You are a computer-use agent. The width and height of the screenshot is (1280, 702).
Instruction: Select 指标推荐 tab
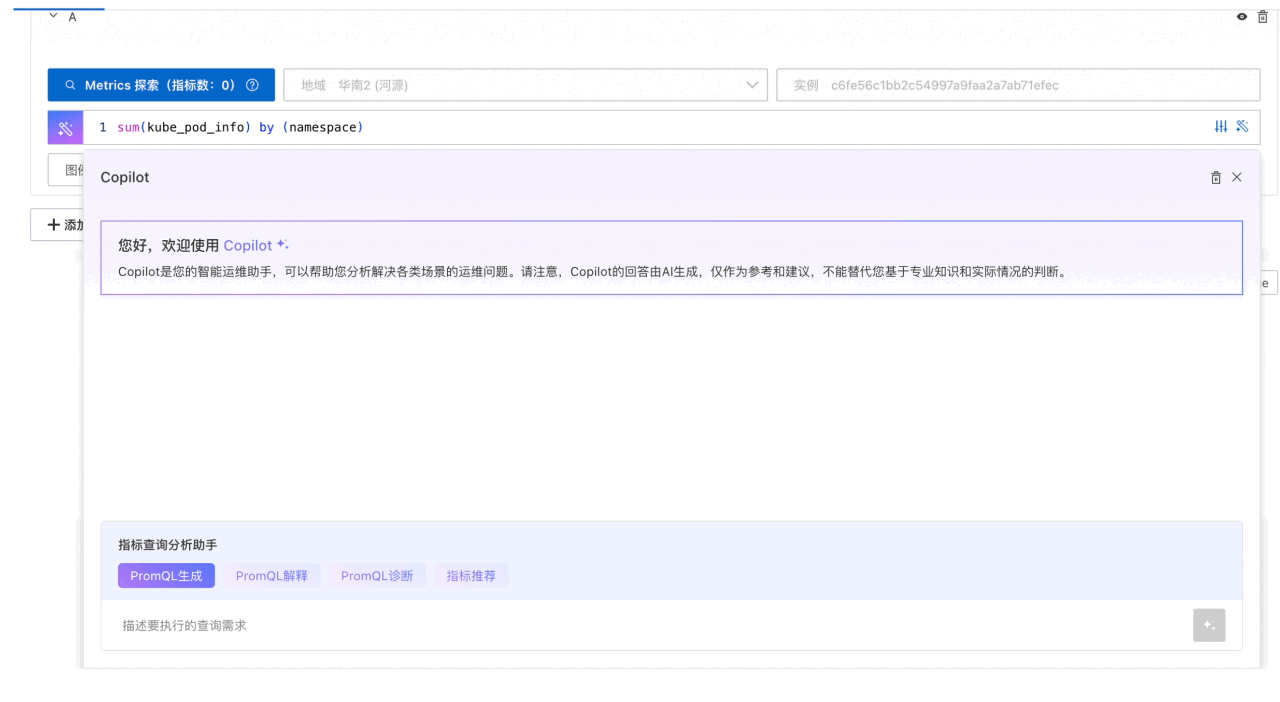coord(471,576)
